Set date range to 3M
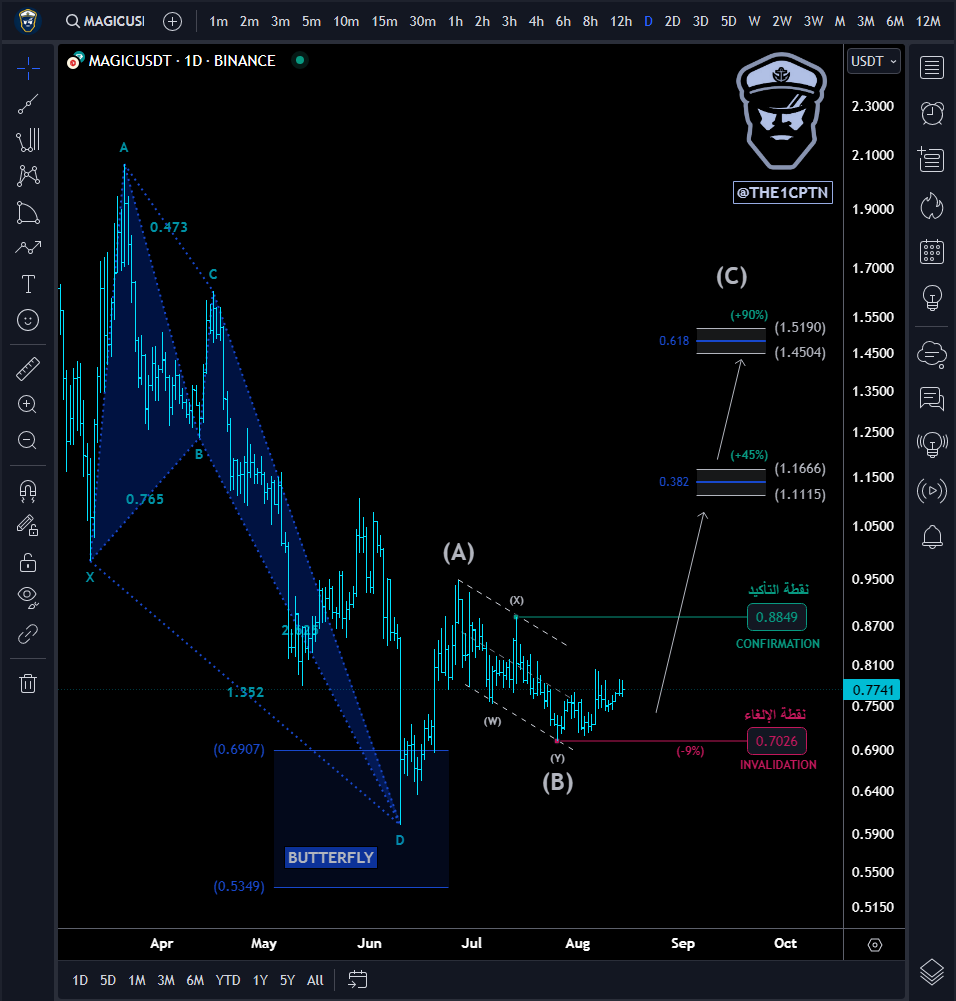The image size is (956, 1001). click(x=166, y=980)
